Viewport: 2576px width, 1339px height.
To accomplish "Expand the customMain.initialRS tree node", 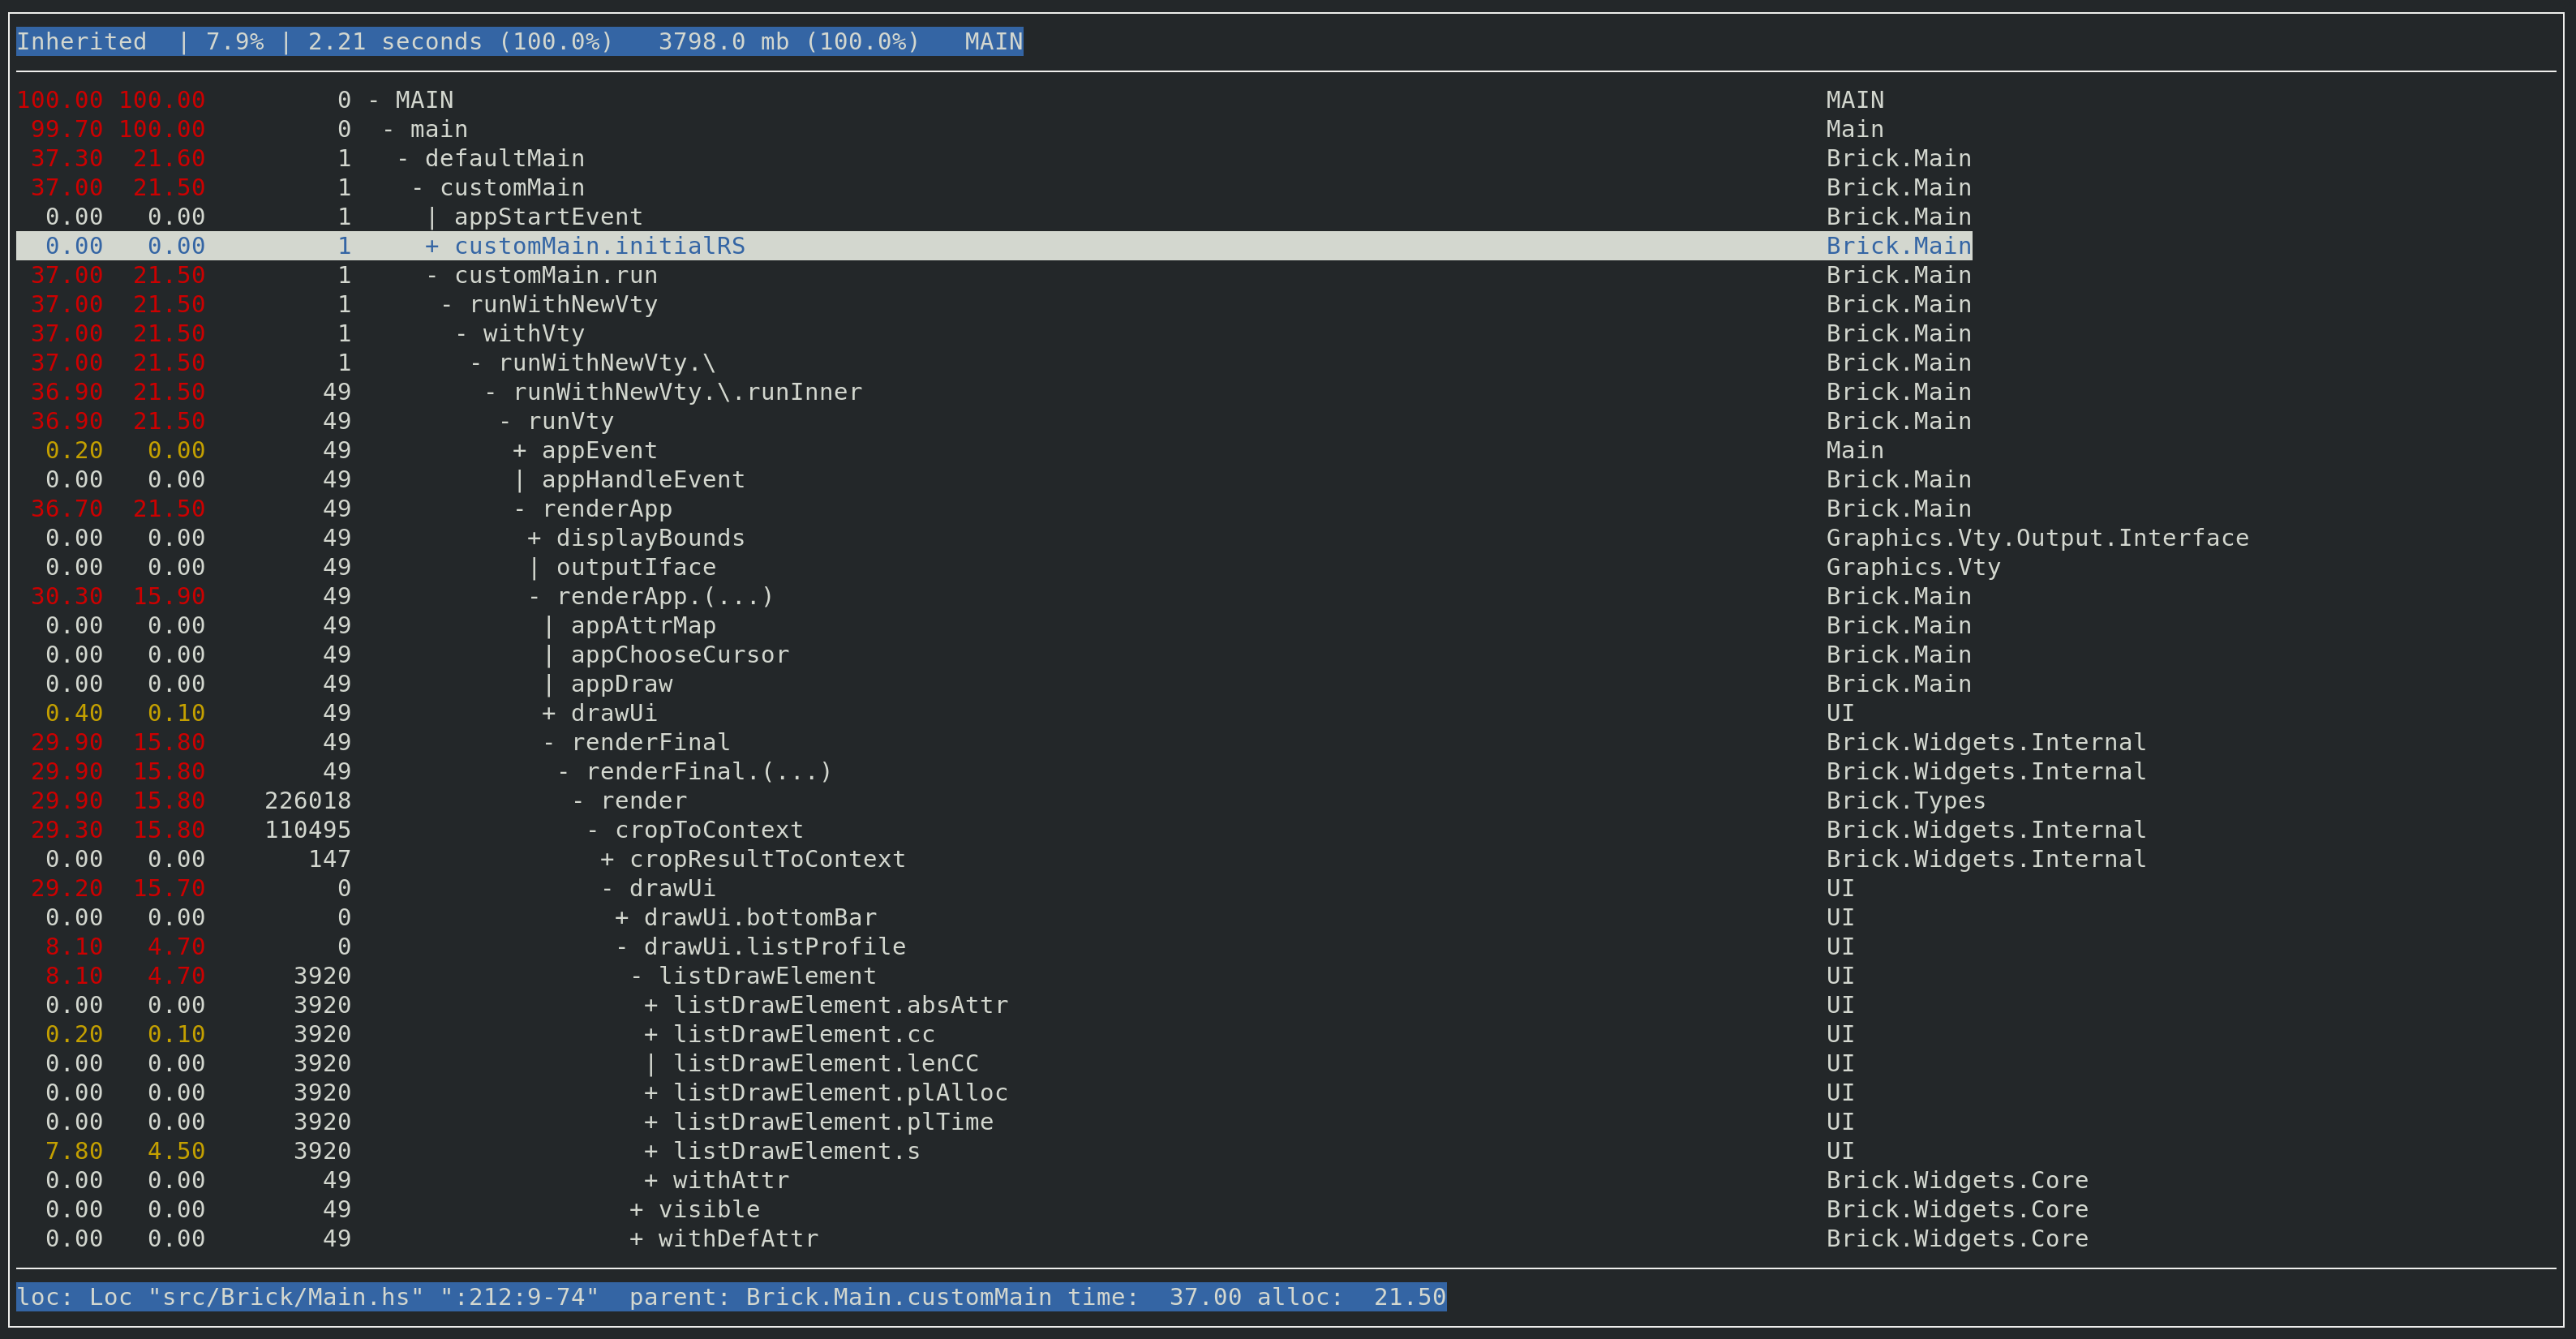I will point(432,246).
